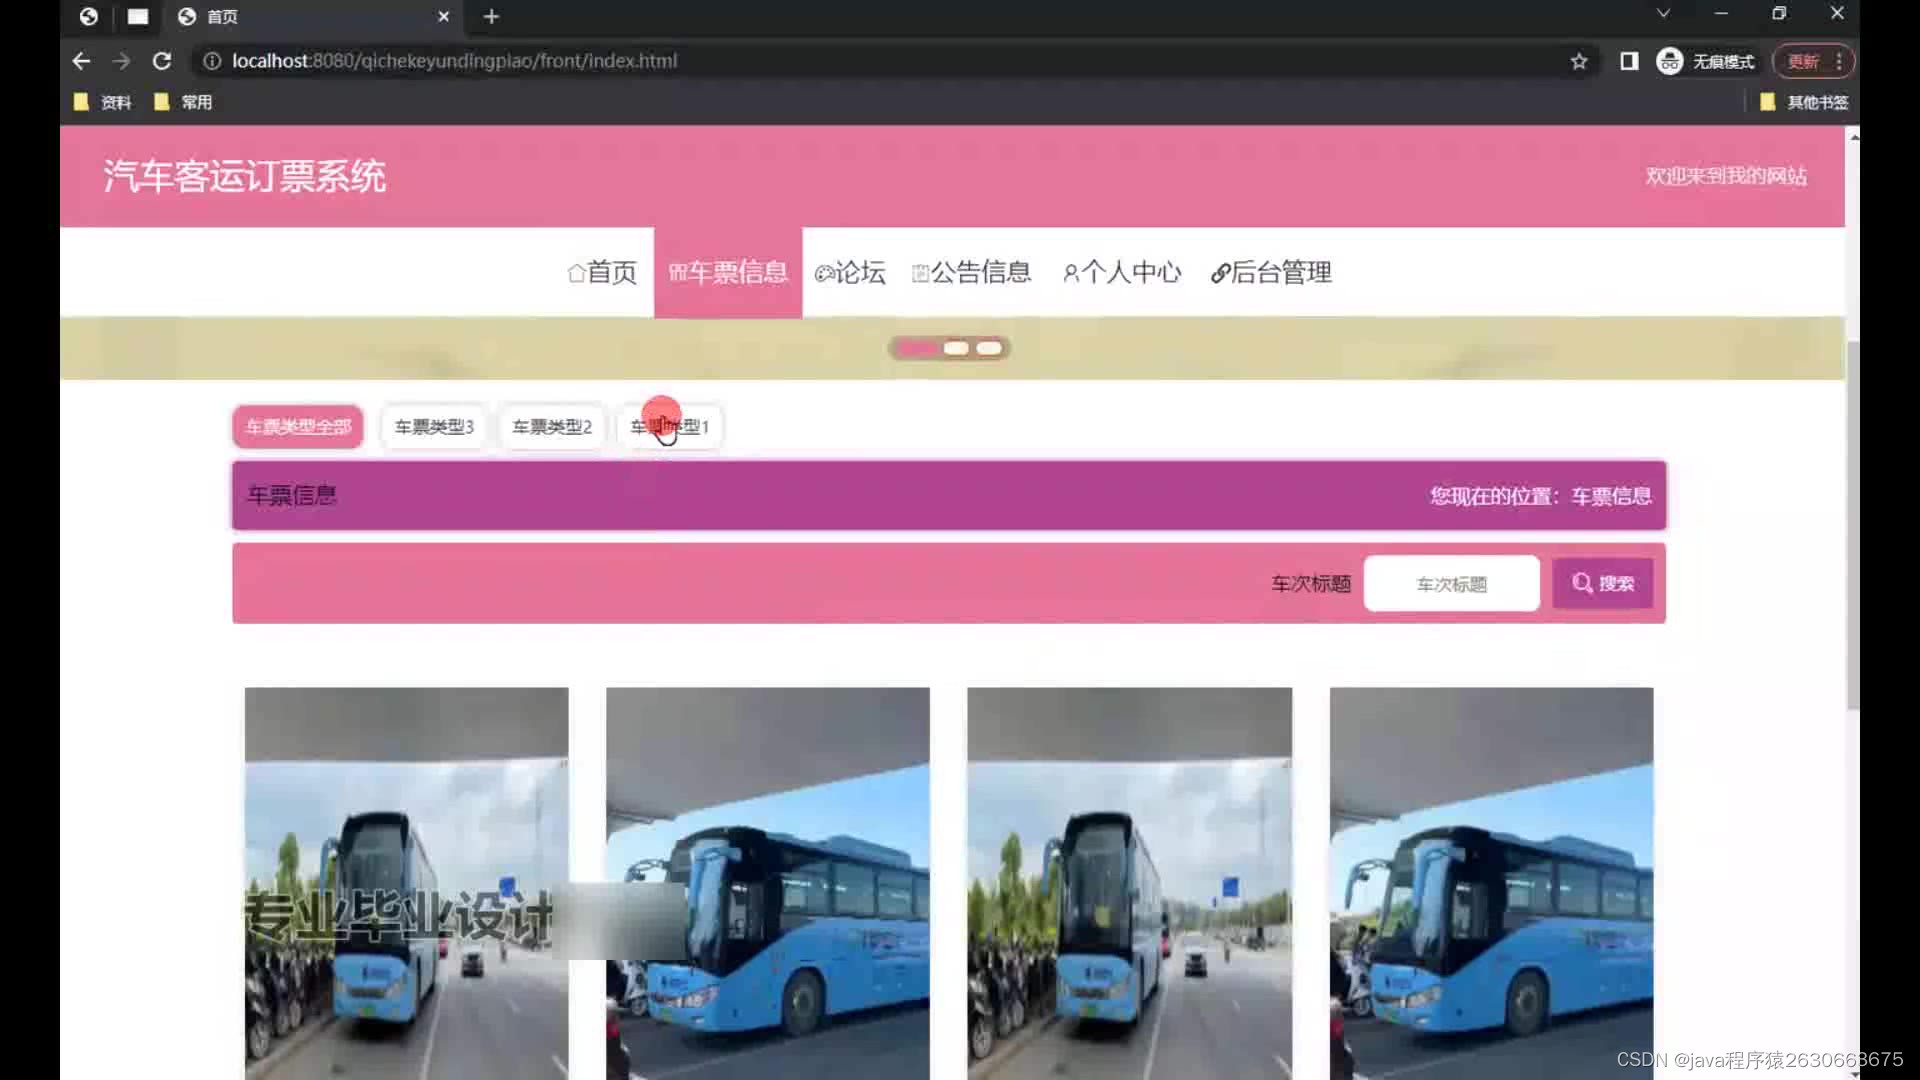Enable the 车票类型2 filter
Viewport: 1920px width, 1080px height.
[x=552, y=427]
